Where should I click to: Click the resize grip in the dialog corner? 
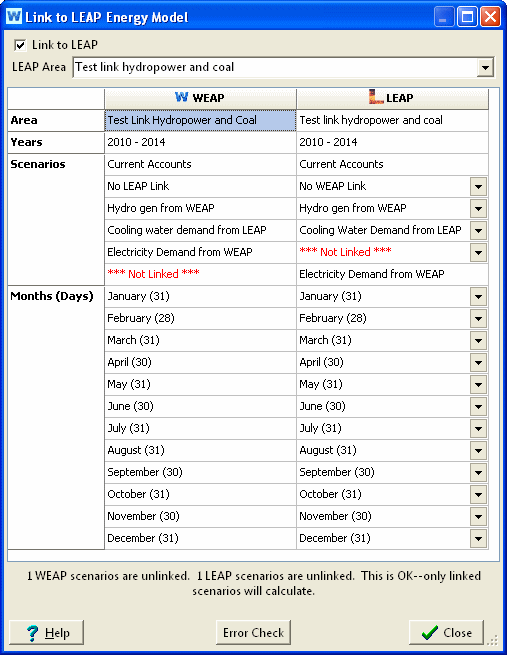coord(493,640)
